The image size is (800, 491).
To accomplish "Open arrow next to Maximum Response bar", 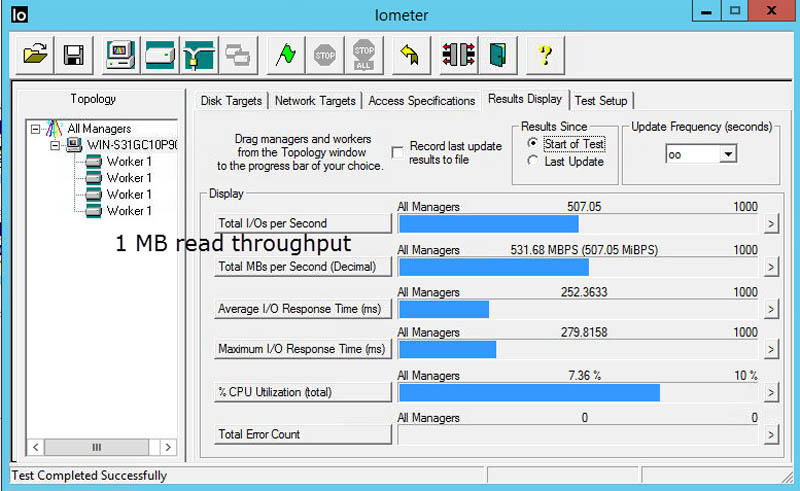I will coord(771,350).
